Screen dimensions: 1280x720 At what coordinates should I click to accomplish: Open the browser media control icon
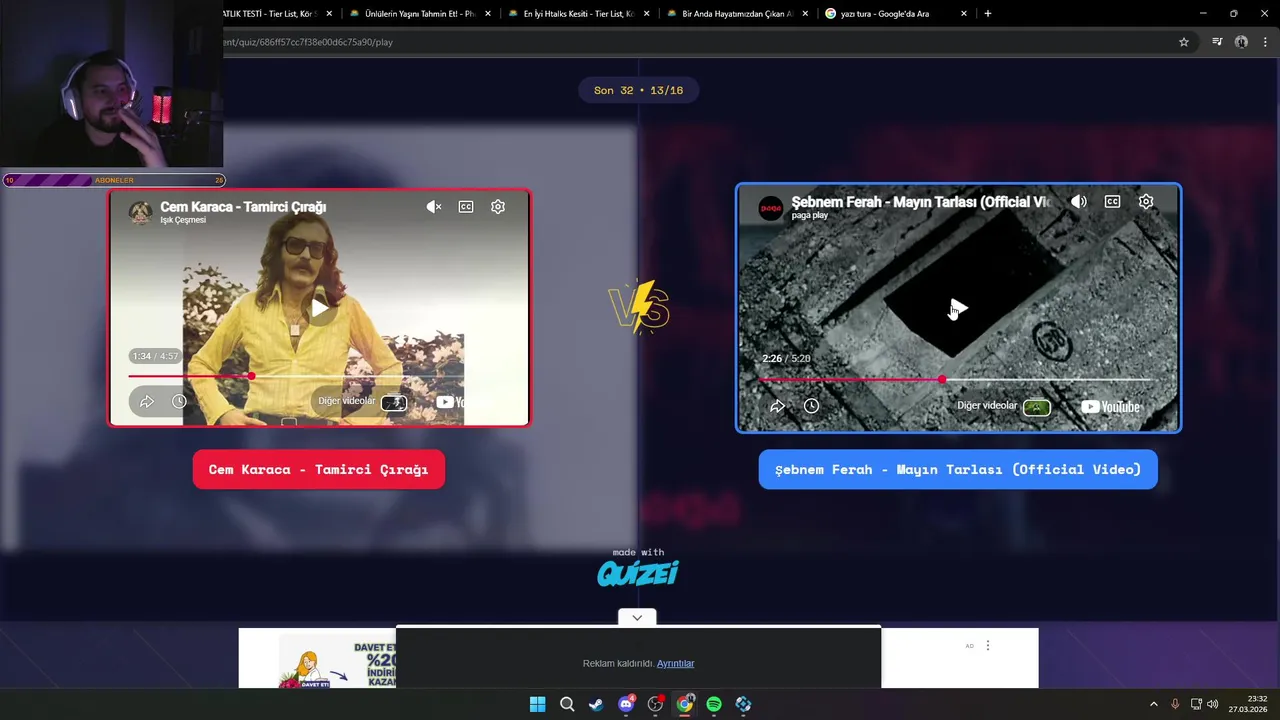click(x=1217, y=42)
